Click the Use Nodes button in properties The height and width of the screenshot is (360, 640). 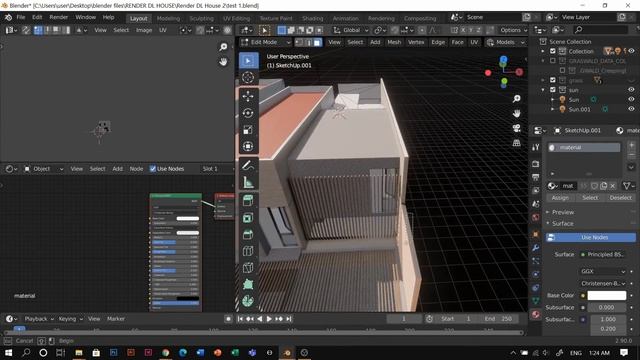click(x=591, y=237)
